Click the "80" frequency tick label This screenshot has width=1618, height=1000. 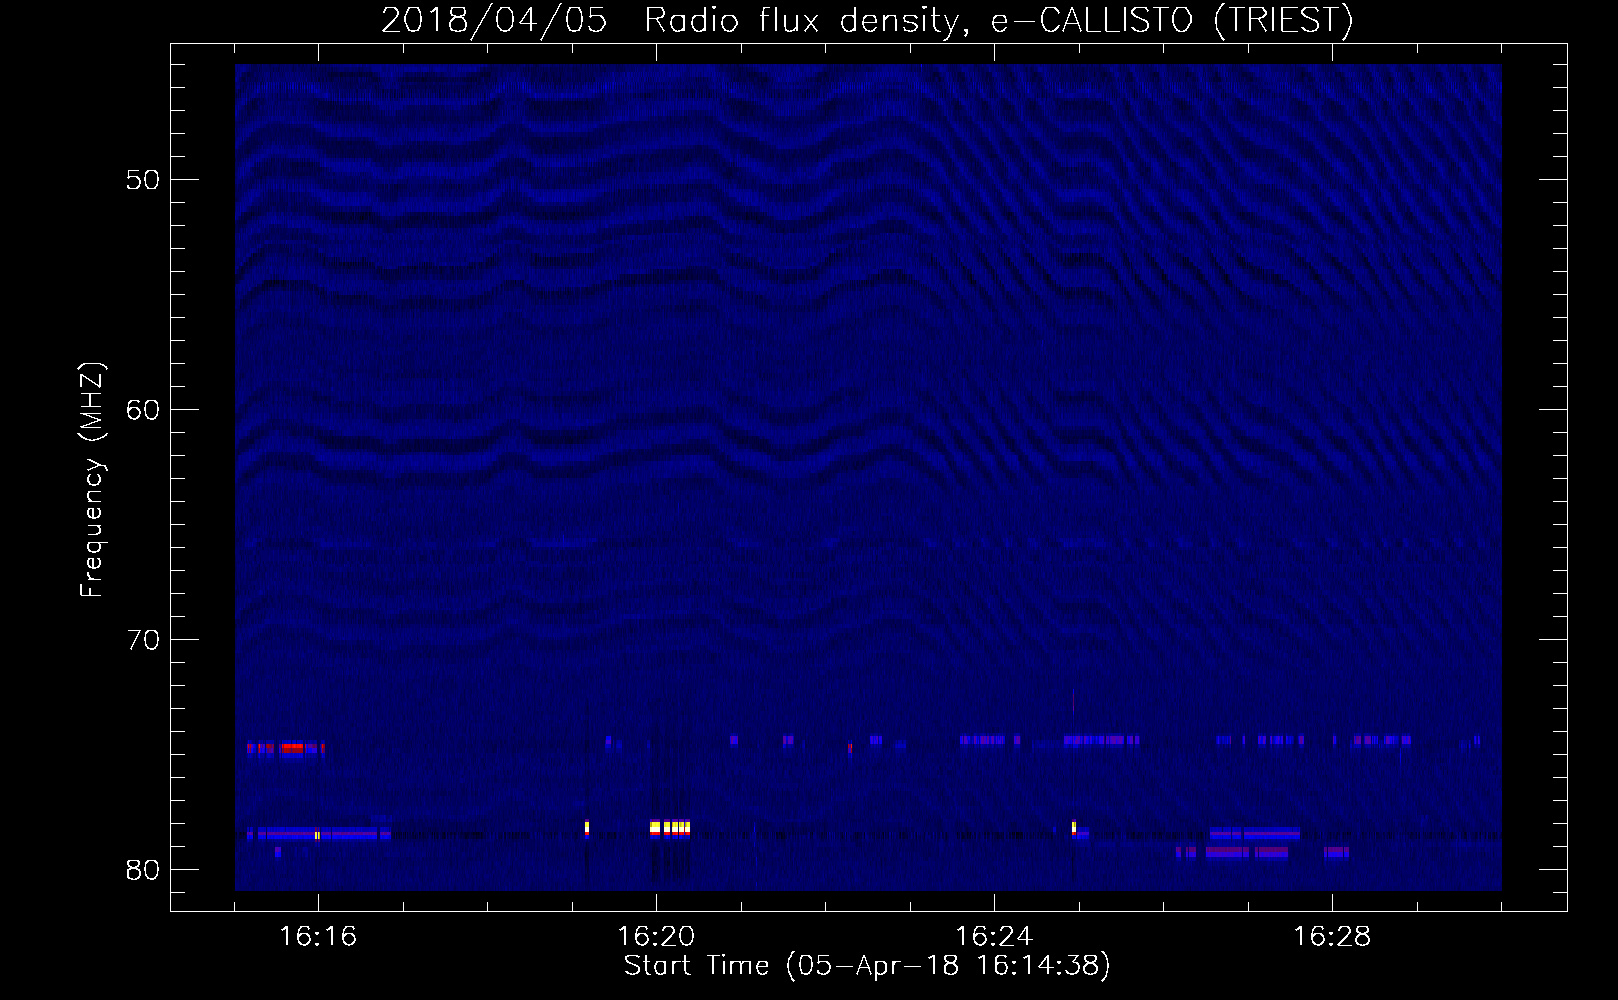pyautogui.click(x=144, y=870)
